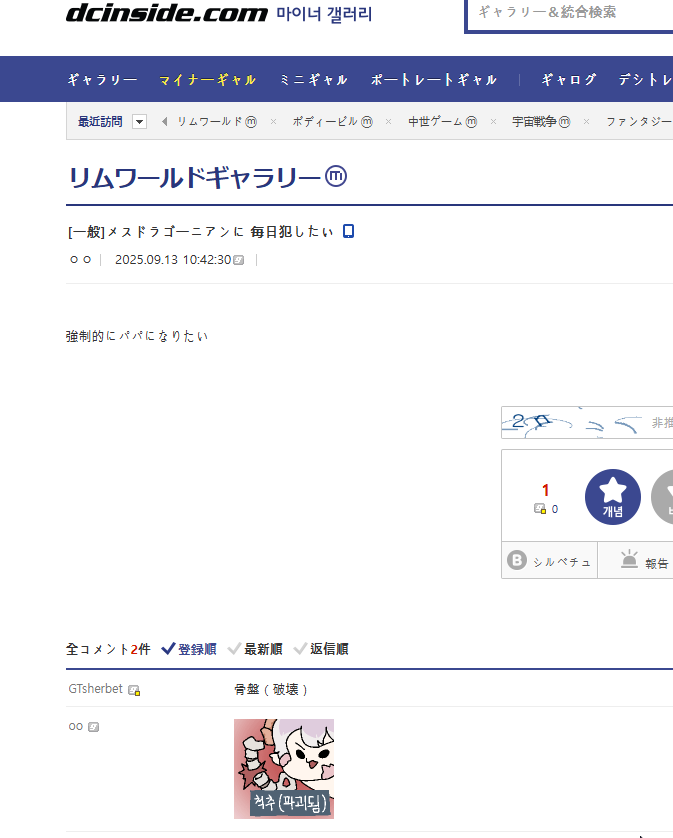Open the ギャラリー nav menu
The height and width of the screenshot is (838, 673).
point(102,80)
